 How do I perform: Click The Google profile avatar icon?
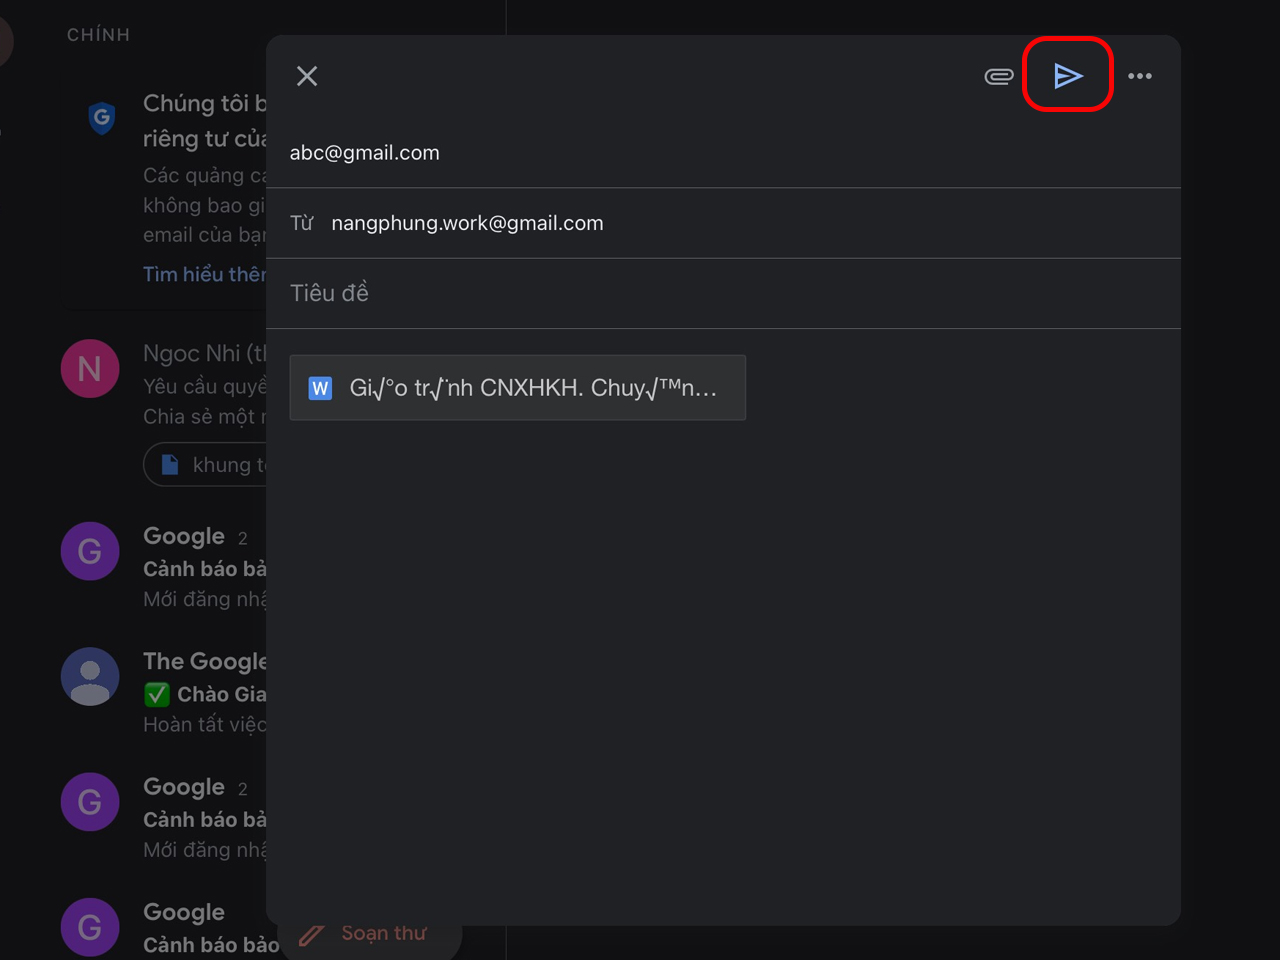90,677
